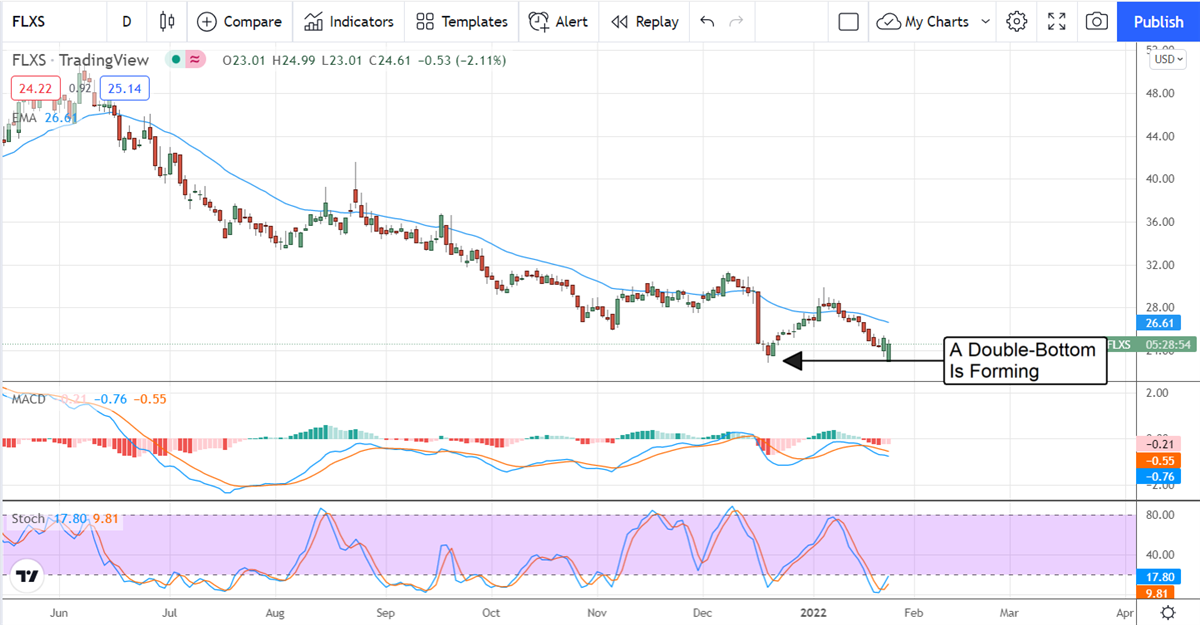The height and width of the screenshot is (625, 1200).
Task: Open the candlestick chart style selector
Action: pyautogui.click(x=166, y=21)
